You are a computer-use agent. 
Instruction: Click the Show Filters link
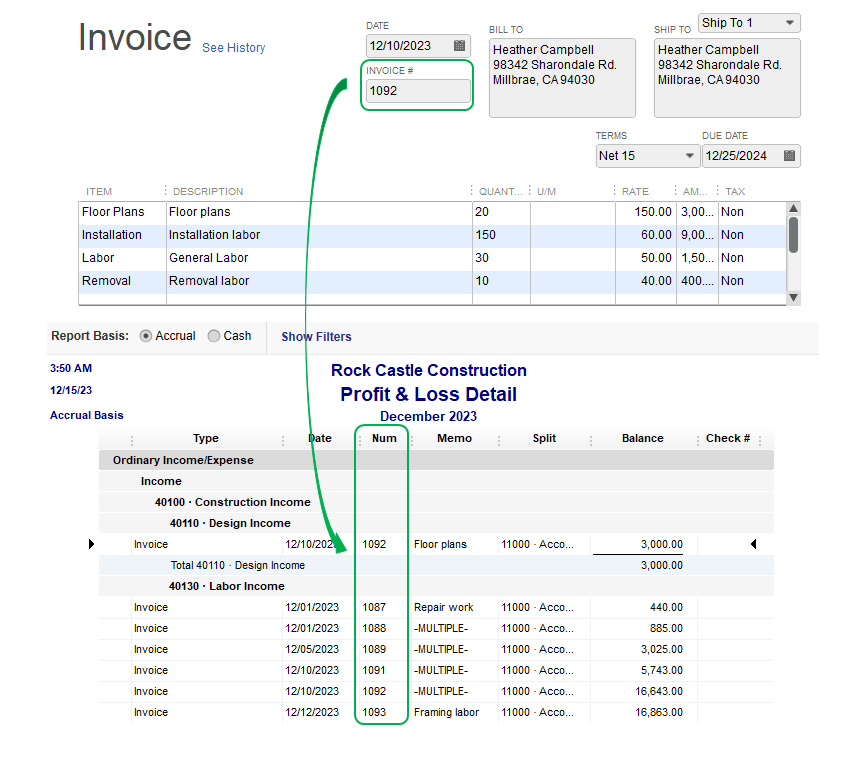coord(316,337)
